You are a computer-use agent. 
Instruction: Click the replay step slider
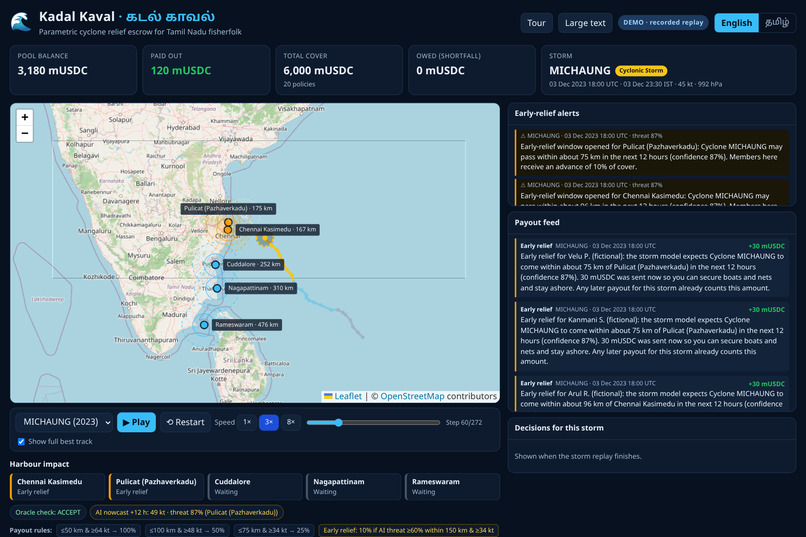(373, 422)
